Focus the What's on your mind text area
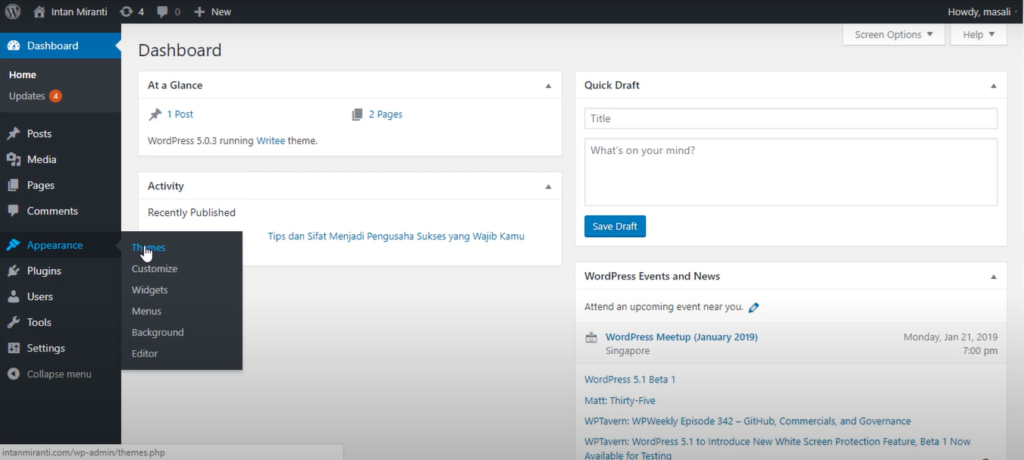The image size is (1024, 460). (x=791, y=172)
